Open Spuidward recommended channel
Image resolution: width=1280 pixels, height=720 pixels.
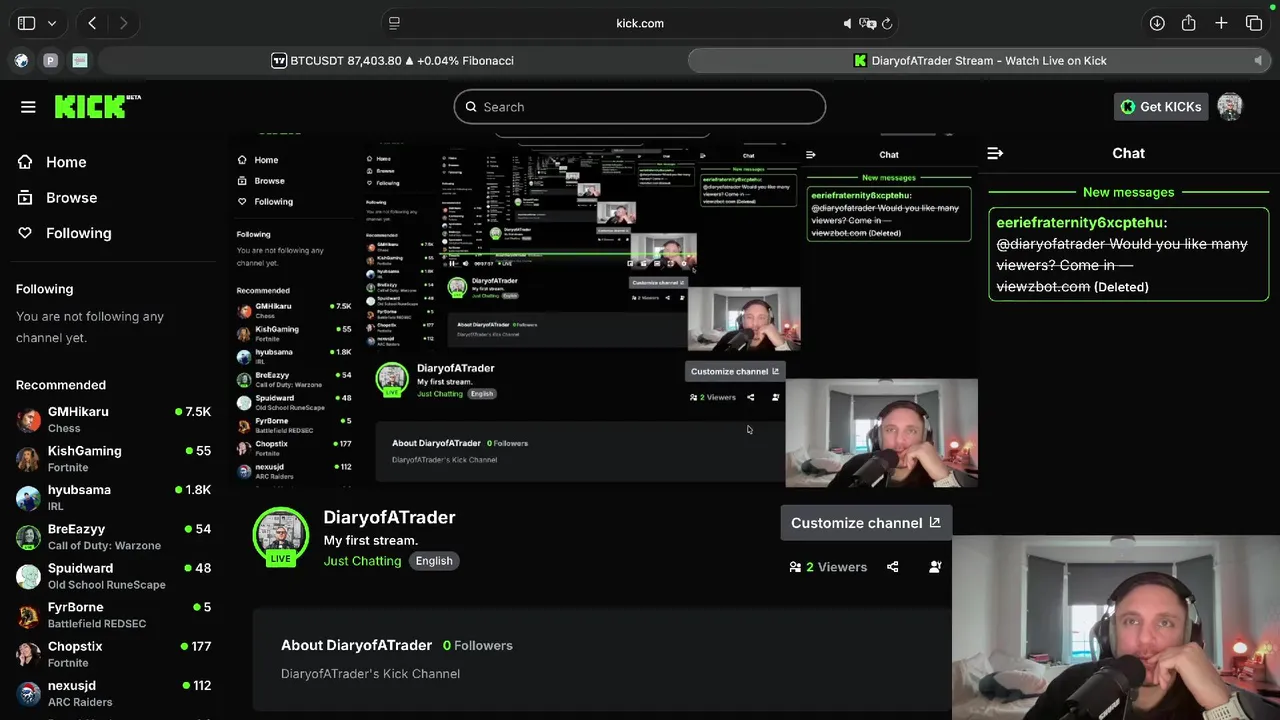point(113,575)
